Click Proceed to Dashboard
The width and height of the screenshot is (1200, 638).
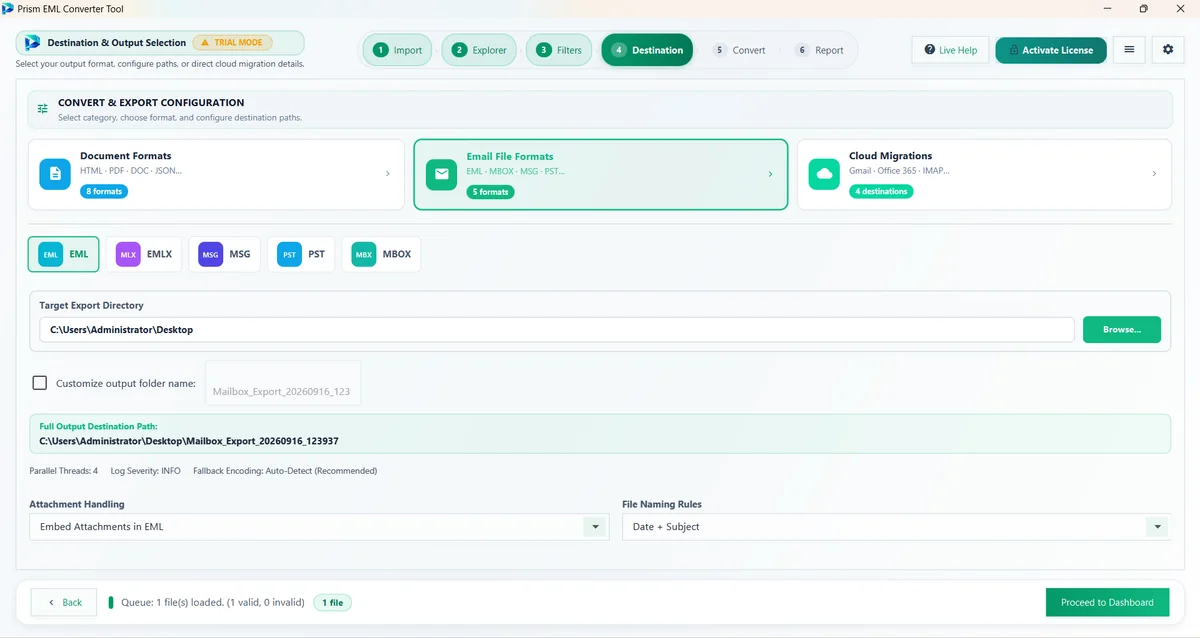(1107, 602)
